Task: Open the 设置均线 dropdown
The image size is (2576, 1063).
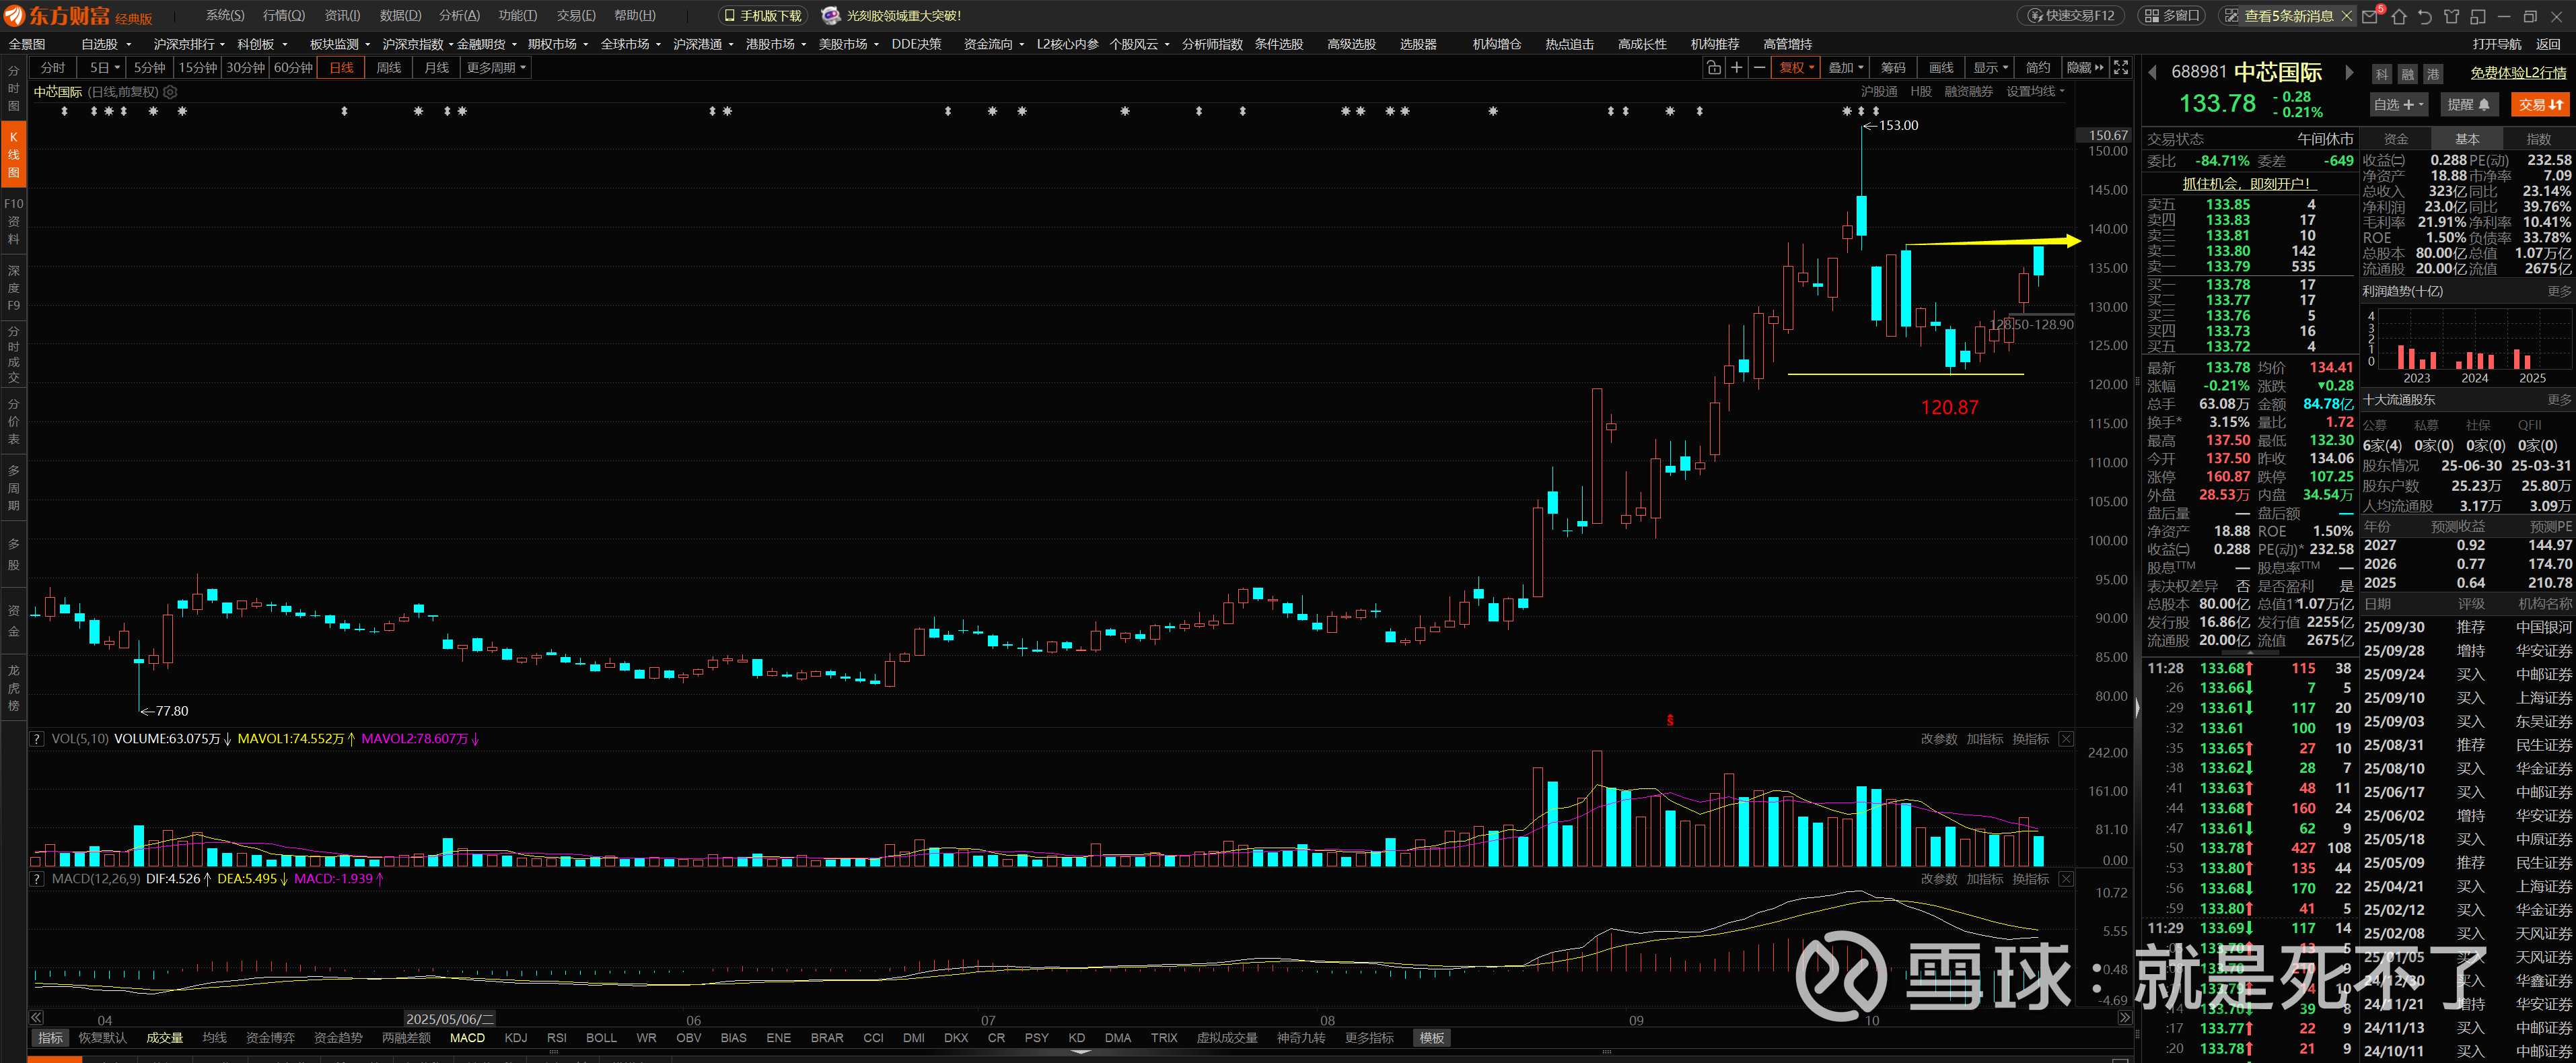Action: click(2035, 92)
